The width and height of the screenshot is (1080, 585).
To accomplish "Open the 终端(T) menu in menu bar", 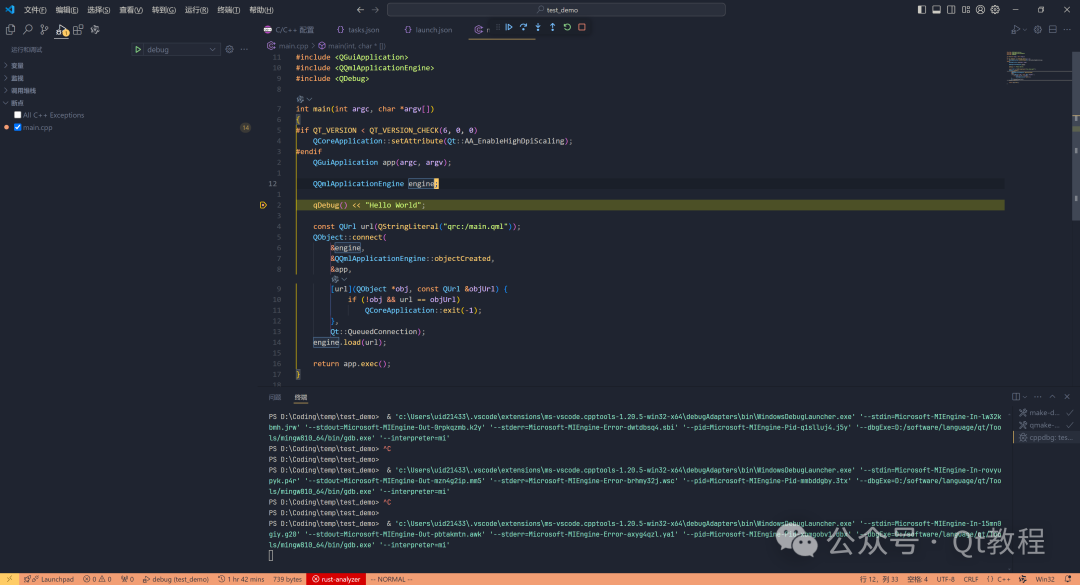I will [228, 9].
